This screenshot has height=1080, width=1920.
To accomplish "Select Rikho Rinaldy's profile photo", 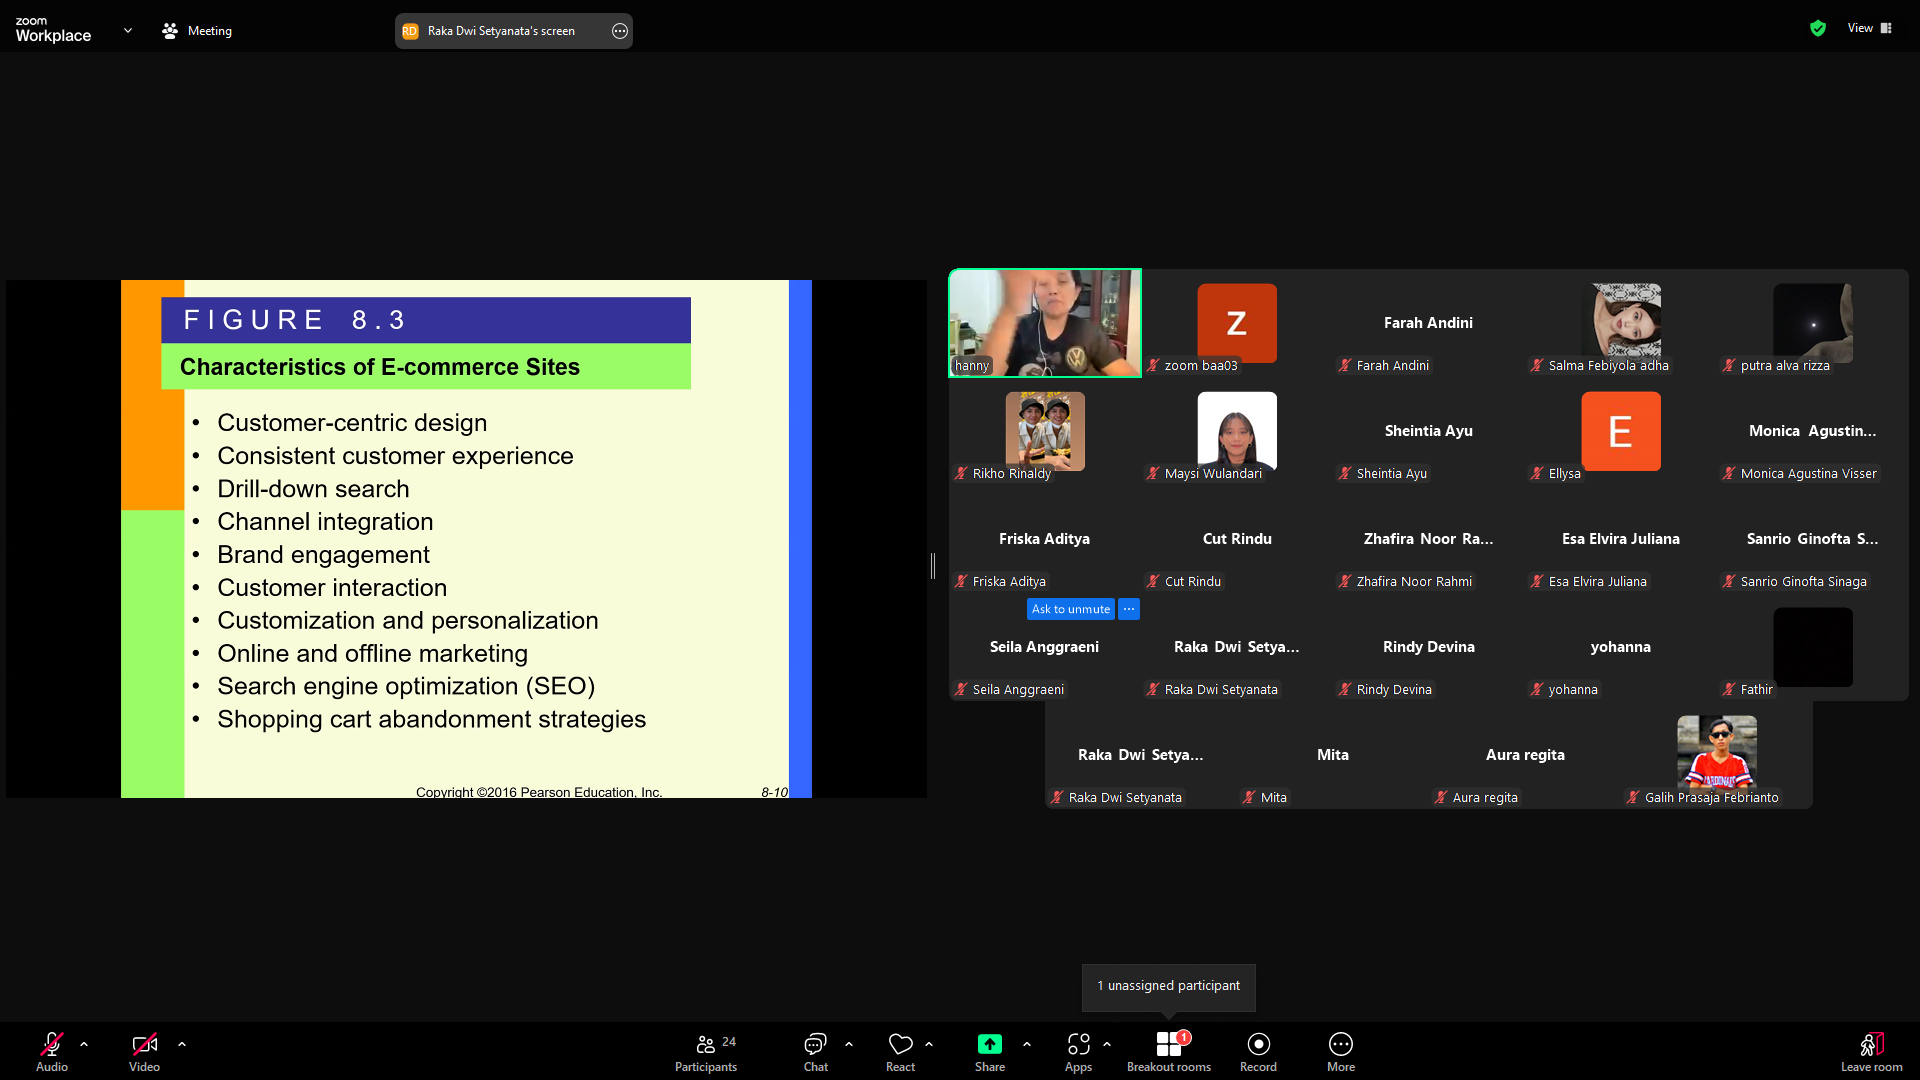I will pos(1045,431).
